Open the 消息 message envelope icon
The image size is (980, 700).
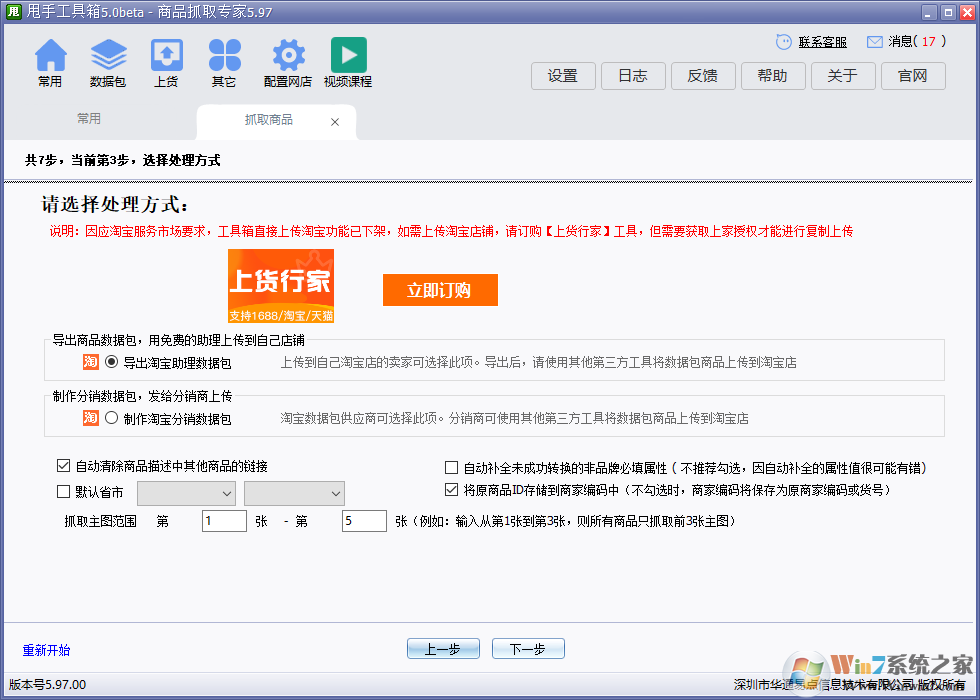pos(877,41)
